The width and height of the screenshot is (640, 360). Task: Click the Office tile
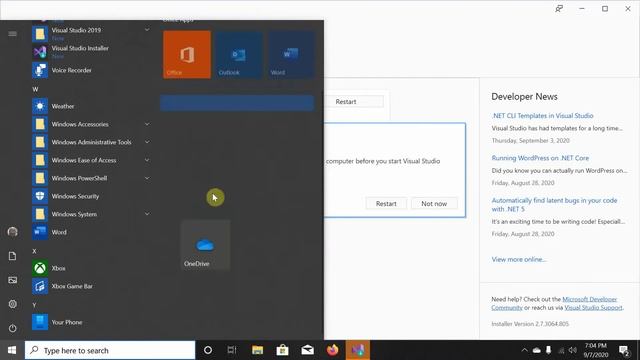coord(187,54)
